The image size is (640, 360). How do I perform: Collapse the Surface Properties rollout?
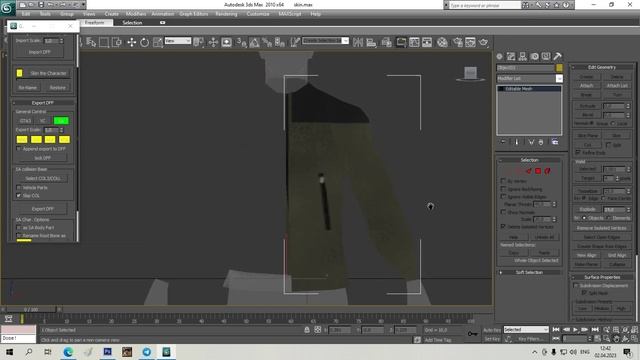click(602, 277)
